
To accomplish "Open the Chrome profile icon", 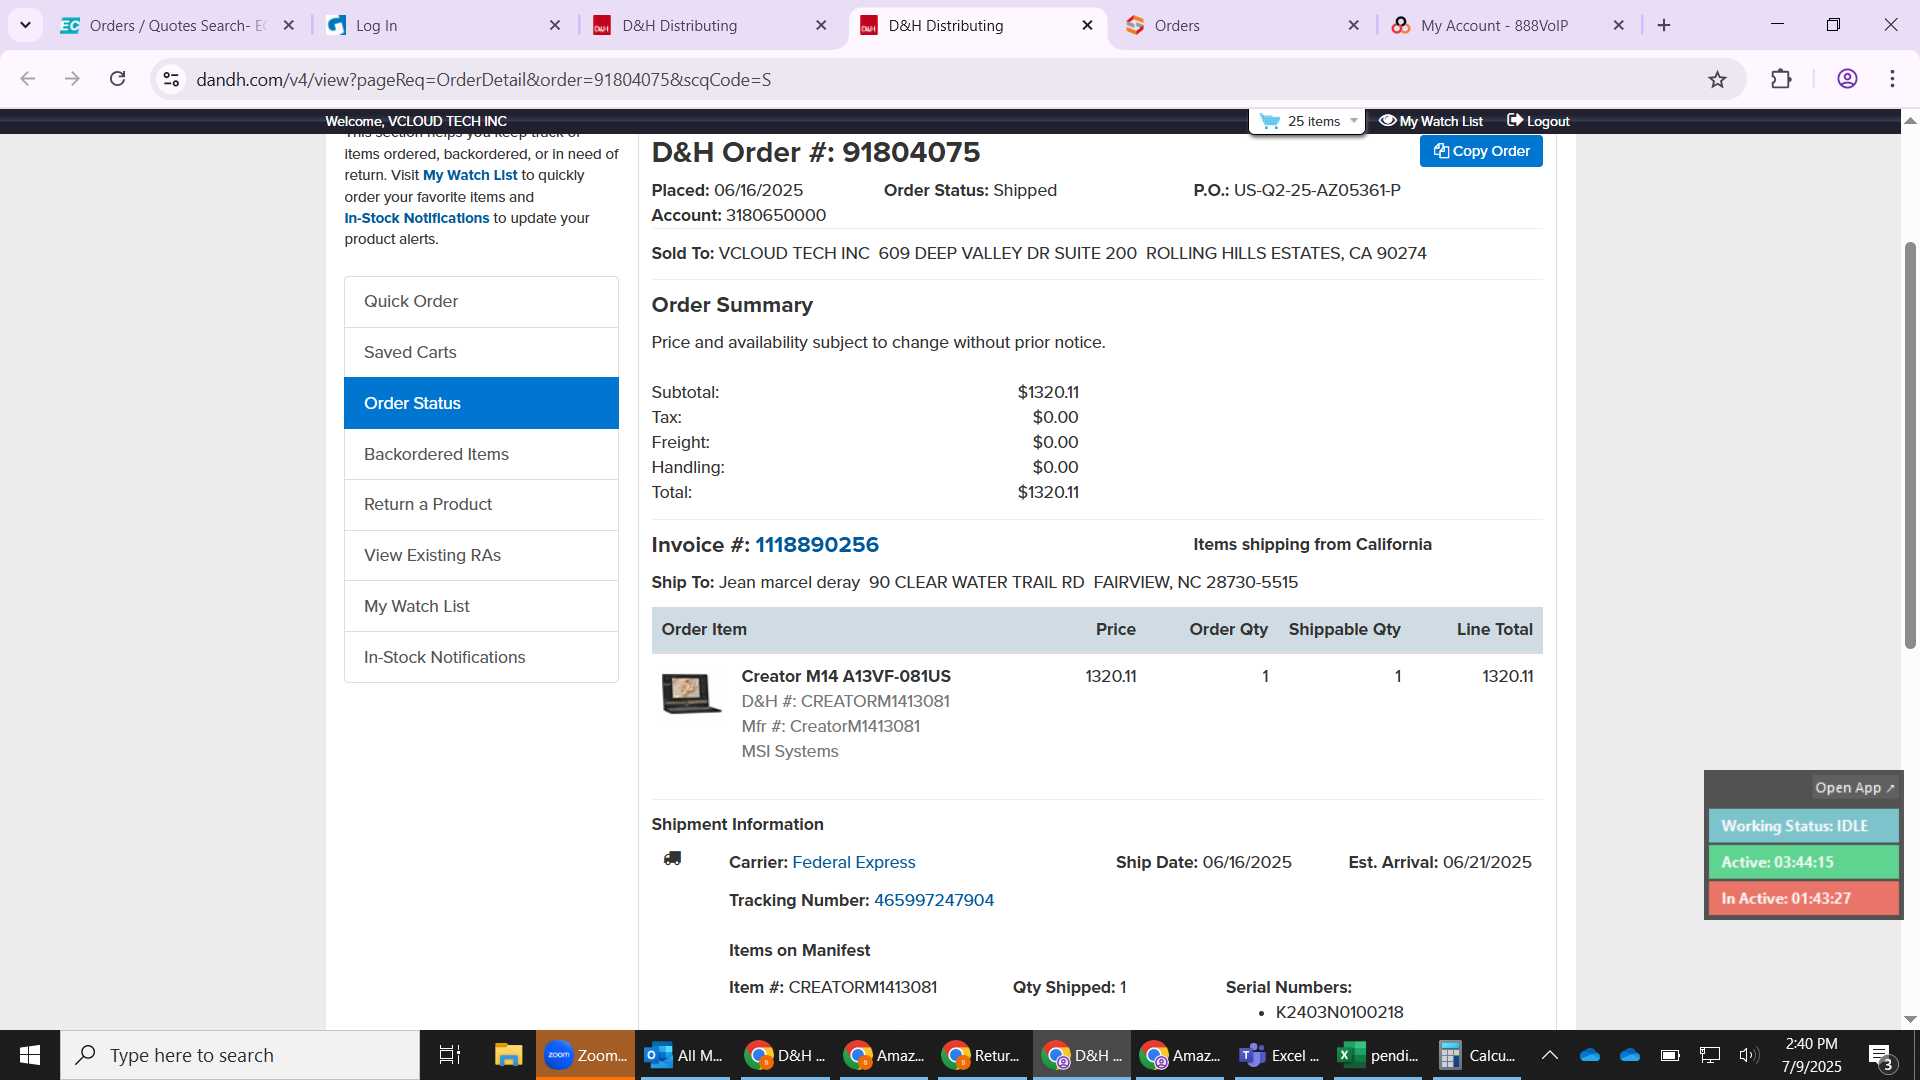I will (x=1847, y=79).
